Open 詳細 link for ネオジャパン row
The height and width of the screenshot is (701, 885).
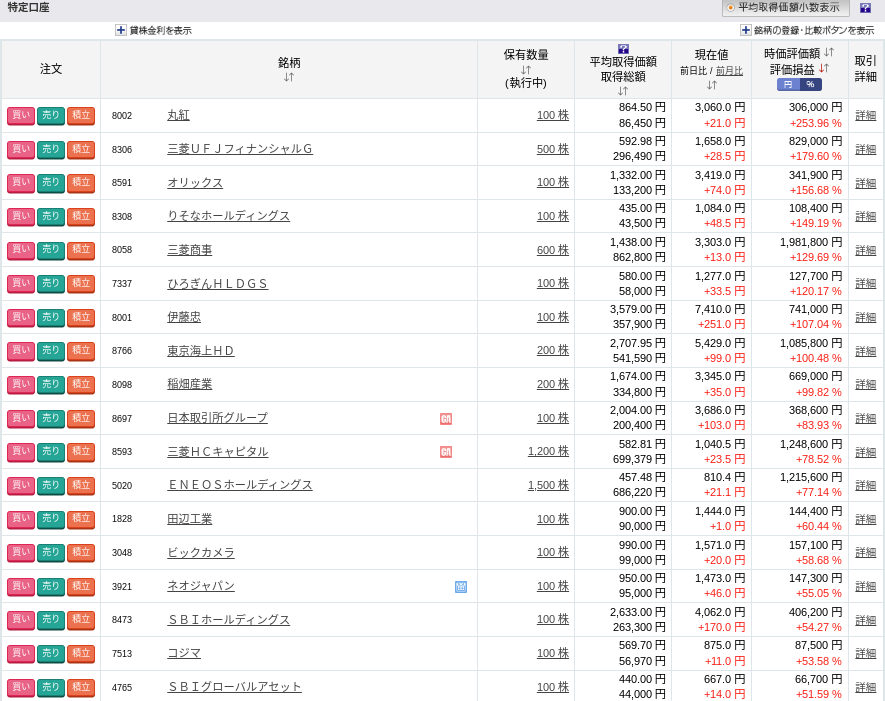pos(866,587)
